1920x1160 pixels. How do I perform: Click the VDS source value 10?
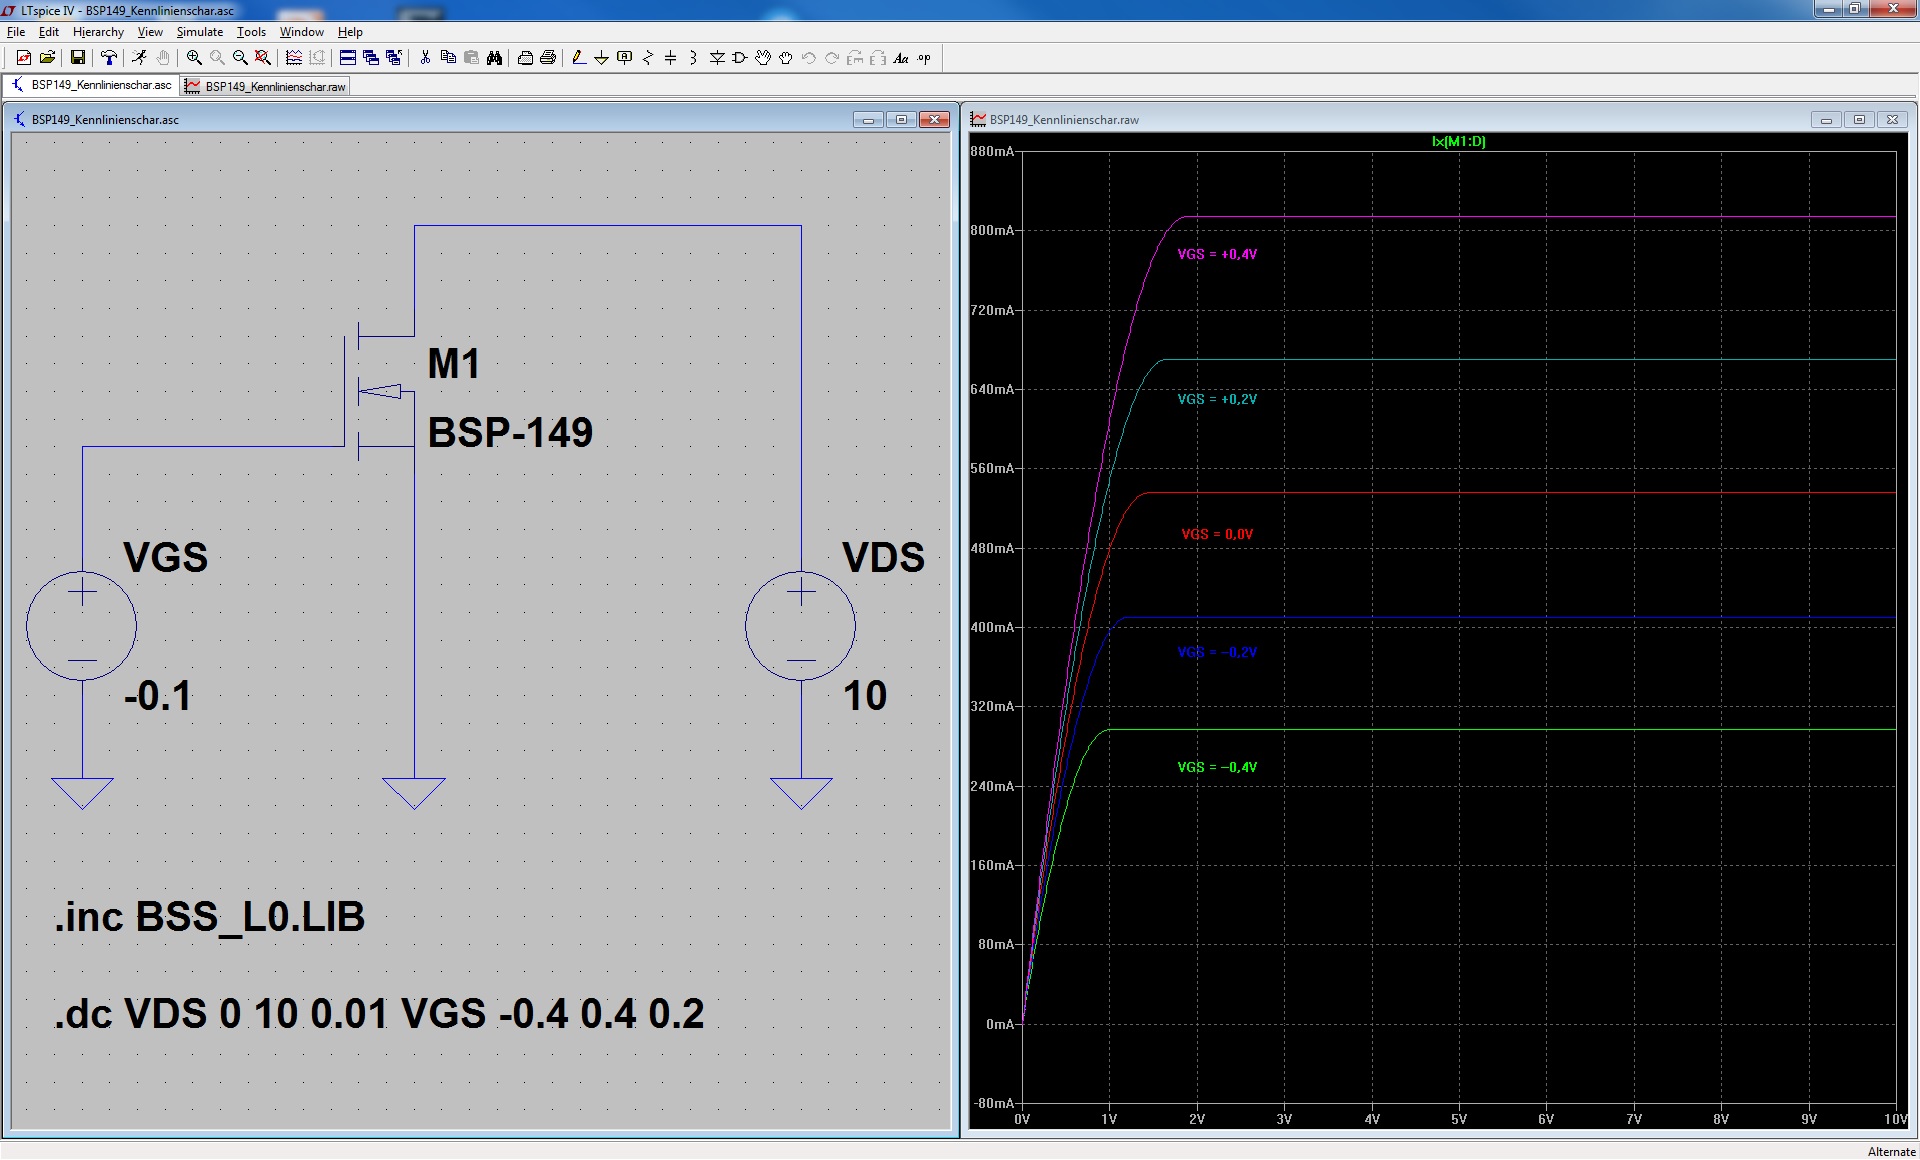click(x=865, y=696)
